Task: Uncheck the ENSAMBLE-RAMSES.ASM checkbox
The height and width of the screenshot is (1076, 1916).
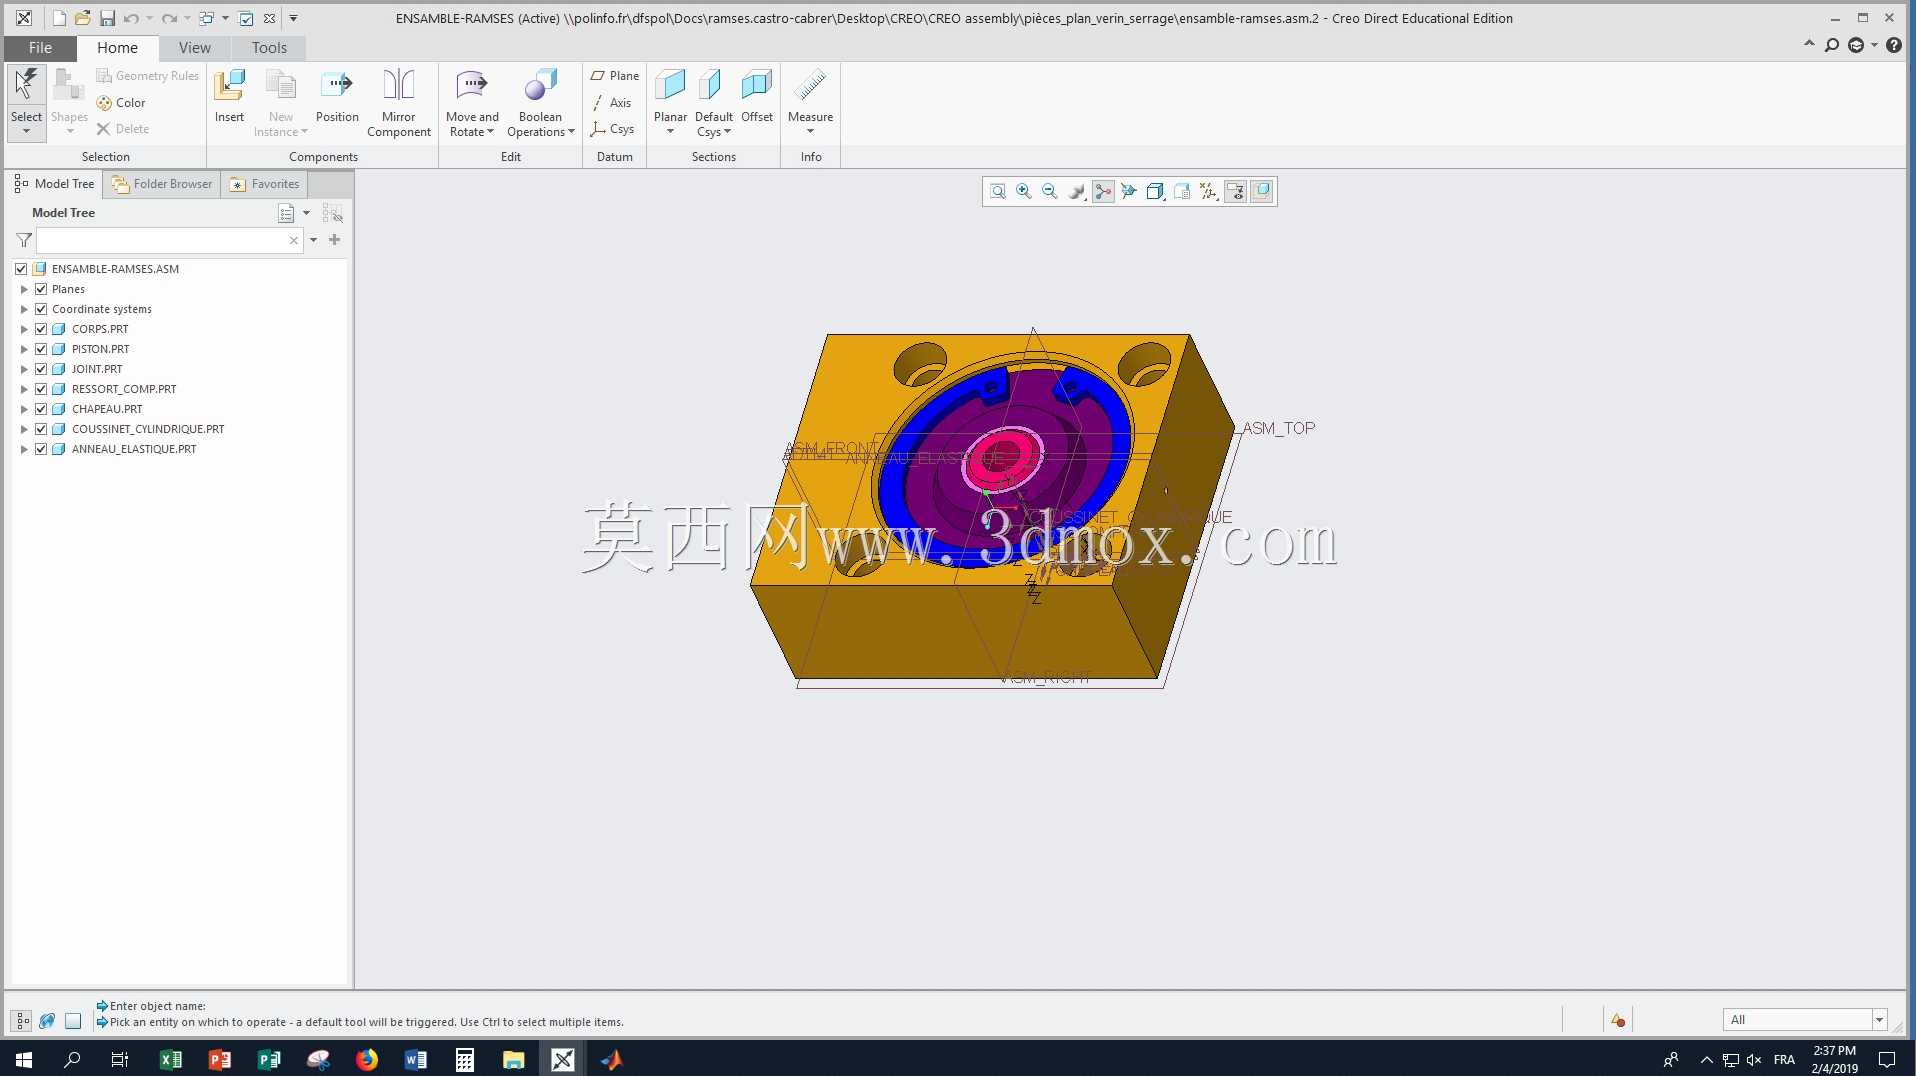Action: 21,269
